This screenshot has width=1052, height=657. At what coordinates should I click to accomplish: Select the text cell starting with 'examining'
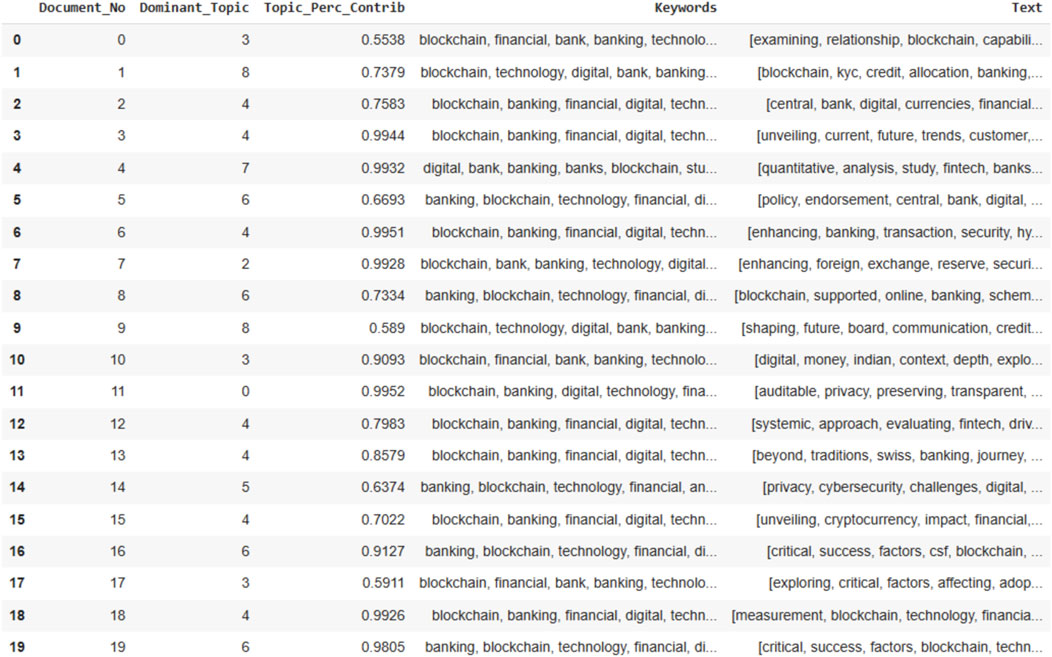tap(896, 40)
